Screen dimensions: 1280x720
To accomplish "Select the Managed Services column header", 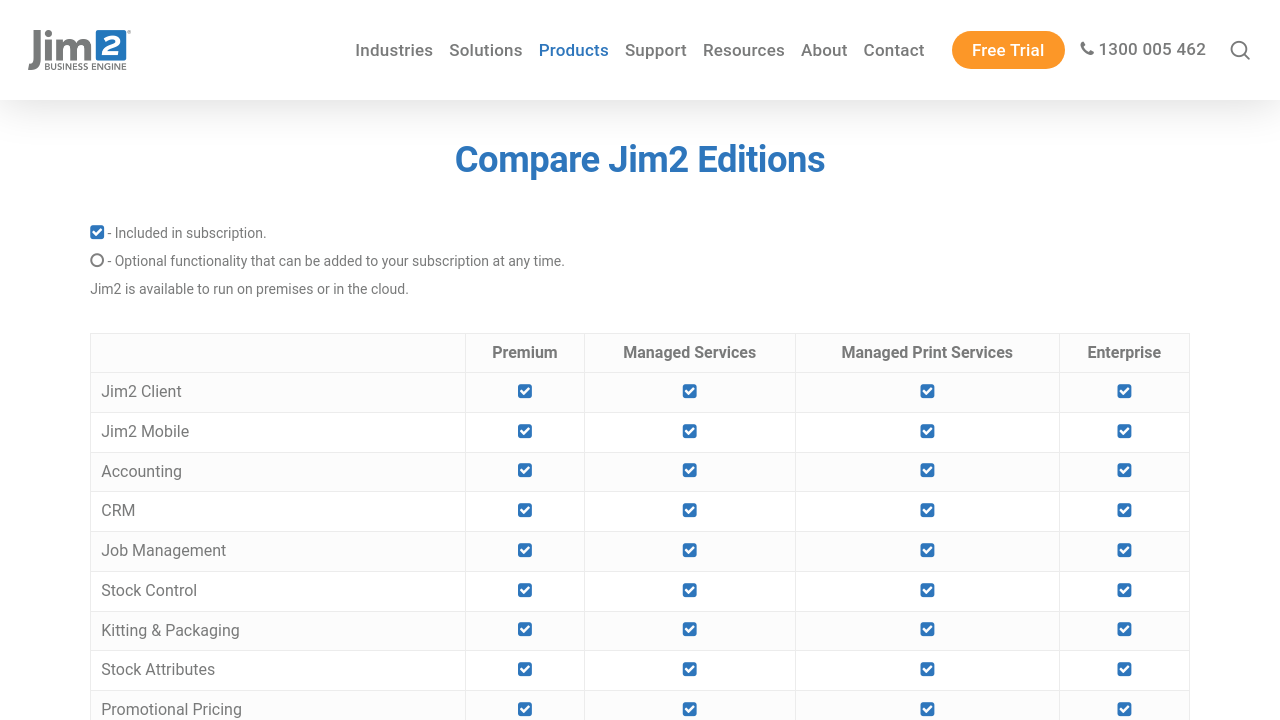I will click(x=690, y=352).
